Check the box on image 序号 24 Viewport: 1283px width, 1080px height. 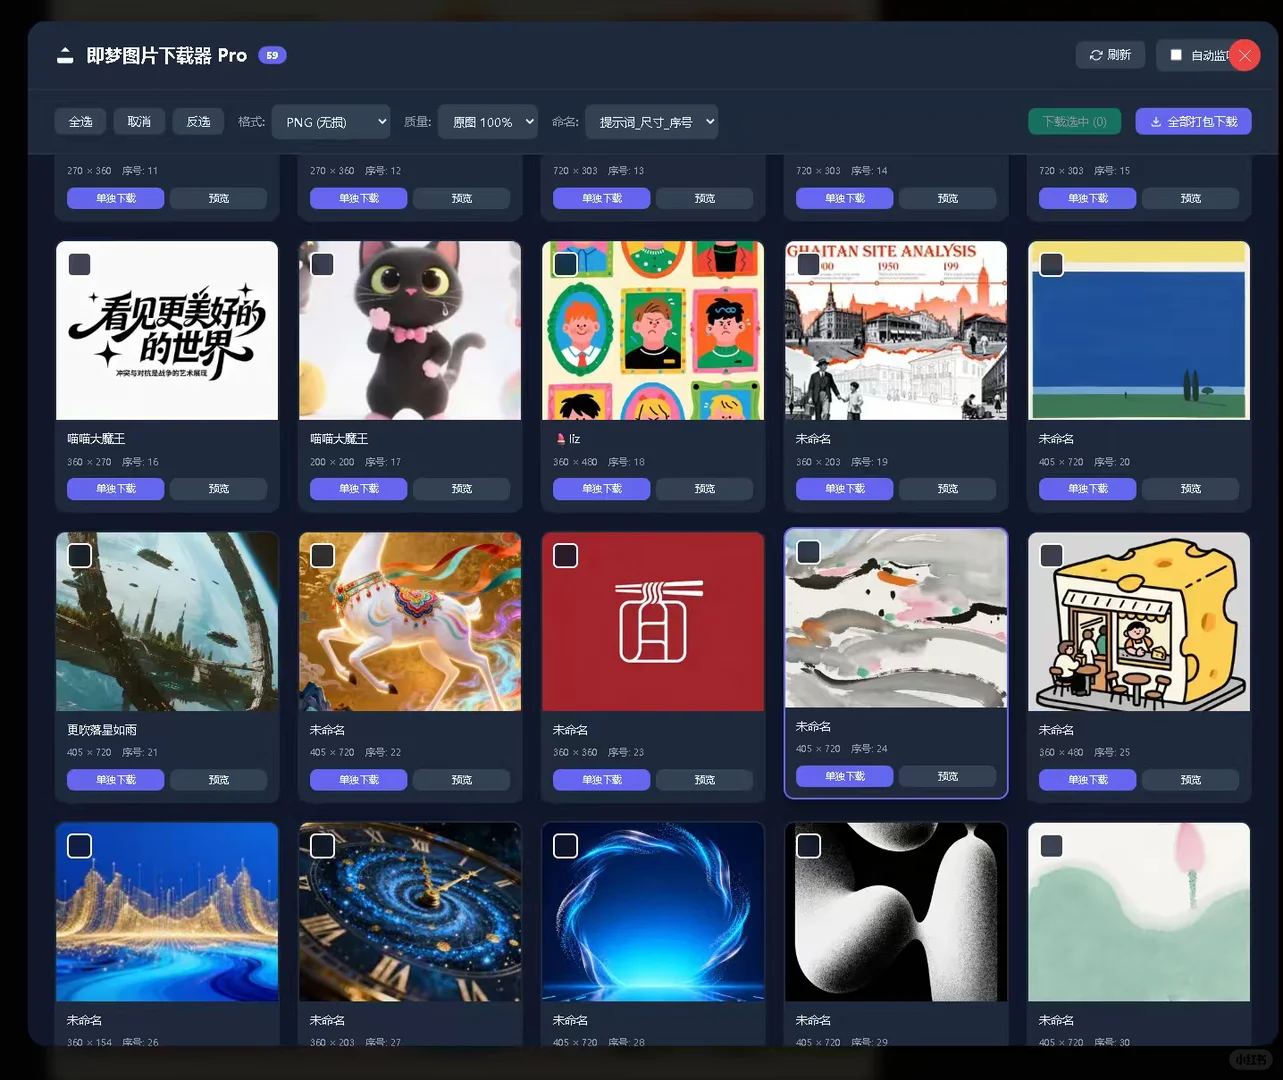[808, 552]
